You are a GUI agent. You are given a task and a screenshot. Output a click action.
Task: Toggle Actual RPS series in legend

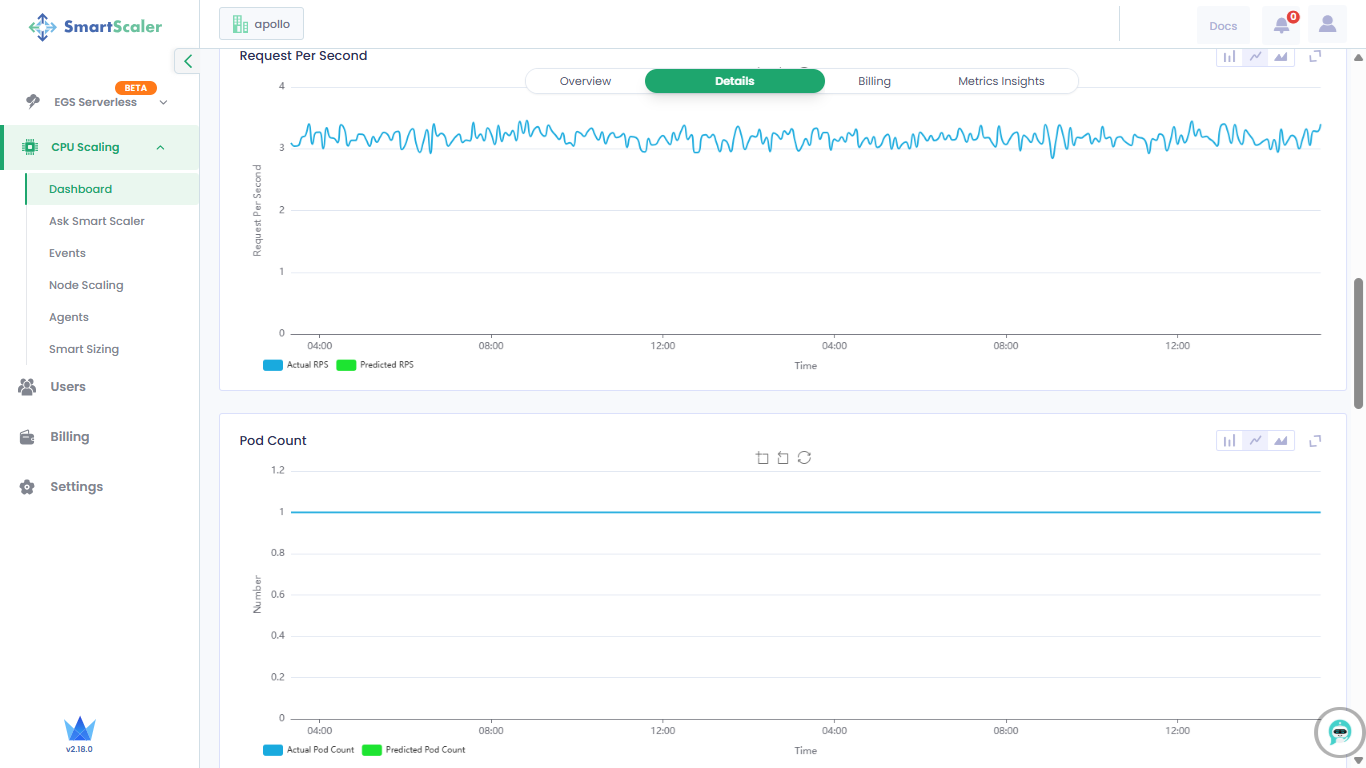click(296, 365)
